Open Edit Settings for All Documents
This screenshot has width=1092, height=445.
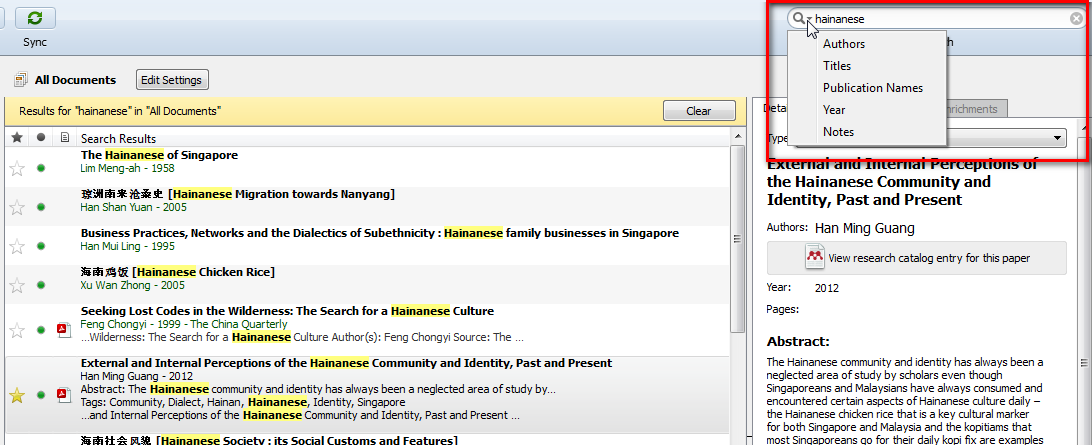click(x=171, y=79)
